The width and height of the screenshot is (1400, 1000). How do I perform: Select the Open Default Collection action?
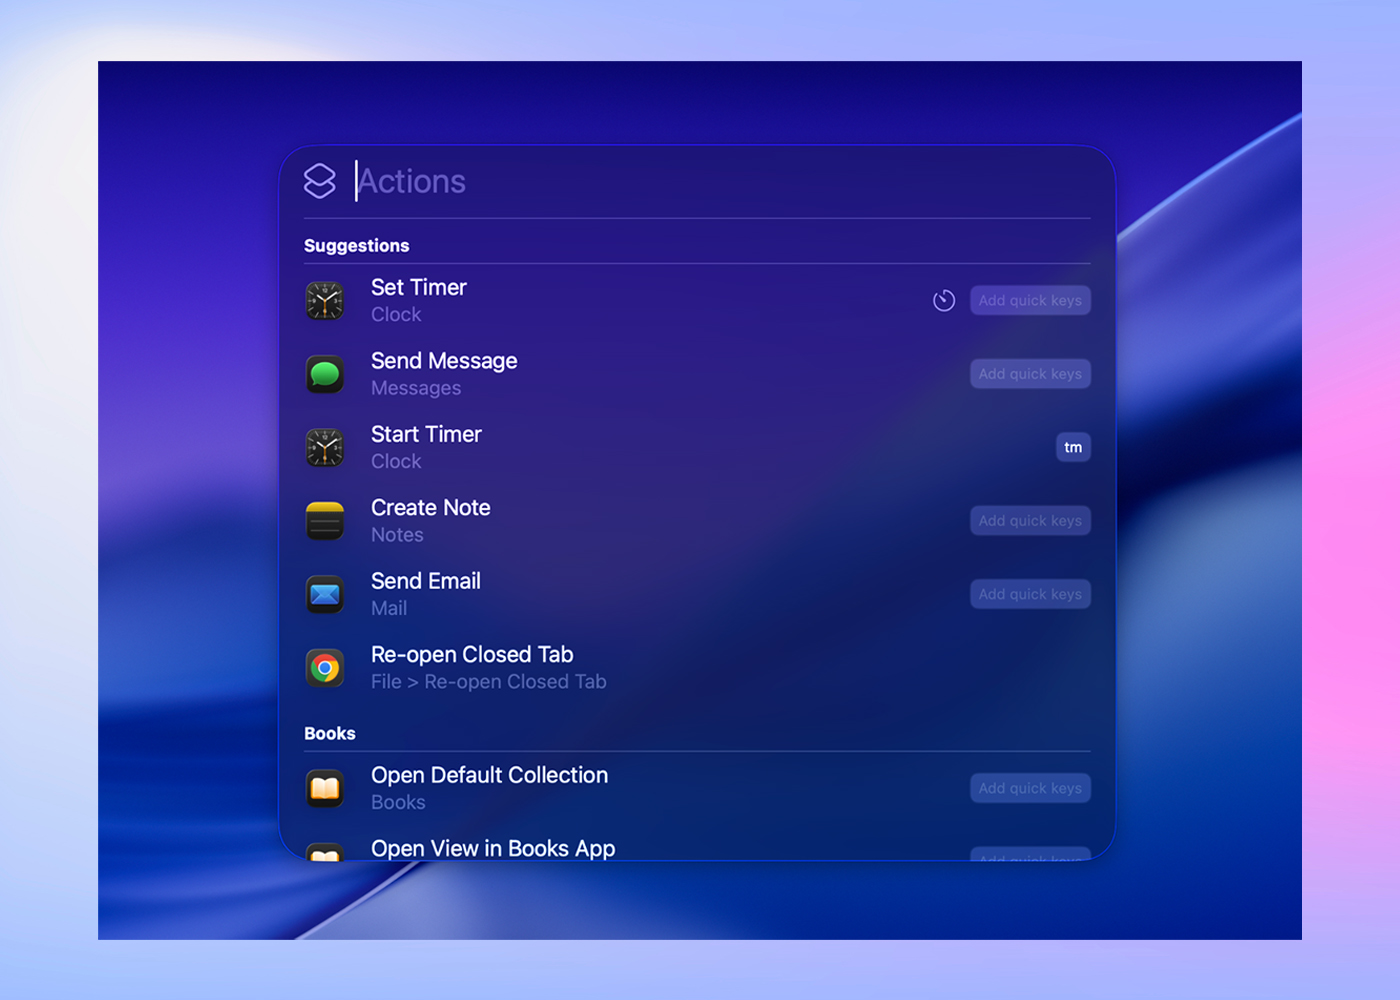pos(600,788)
